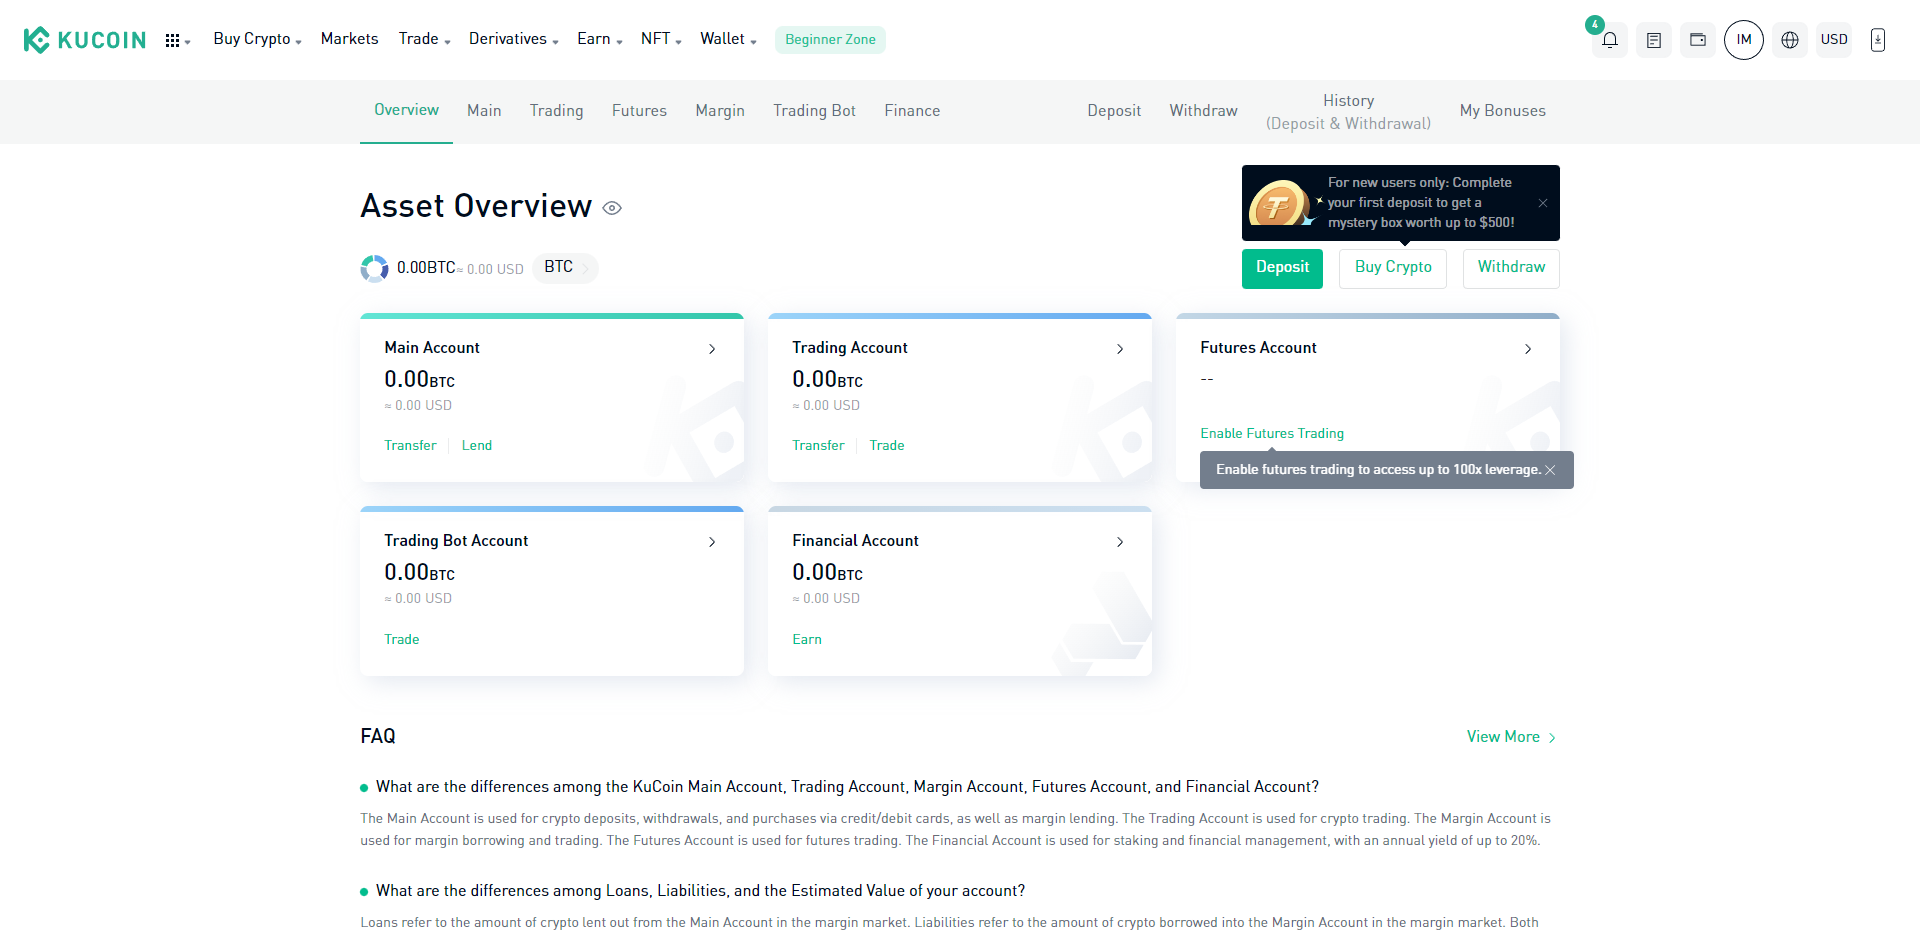1920x937 pixels.
Task: Click Lend in Main Account card
Action: (x=476, y=446)
